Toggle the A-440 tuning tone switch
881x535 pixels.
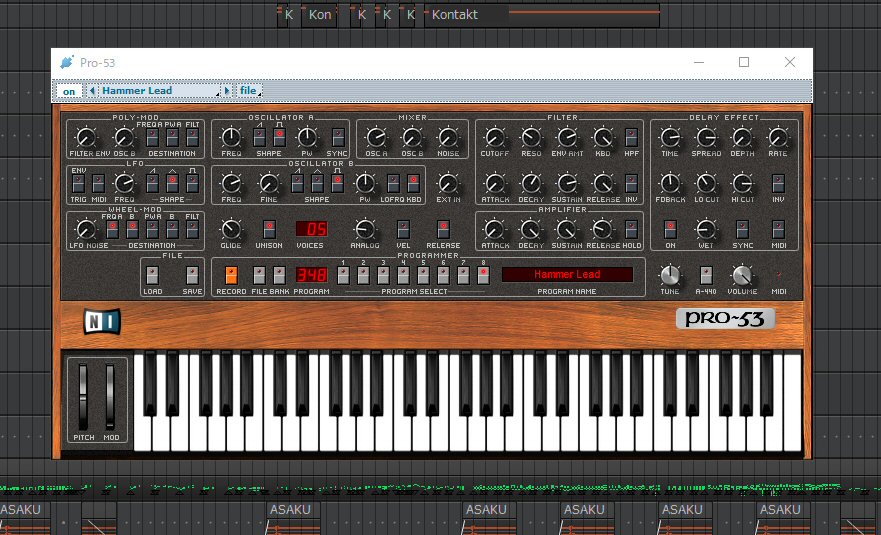pyautogui.click(x=706, y=275)
